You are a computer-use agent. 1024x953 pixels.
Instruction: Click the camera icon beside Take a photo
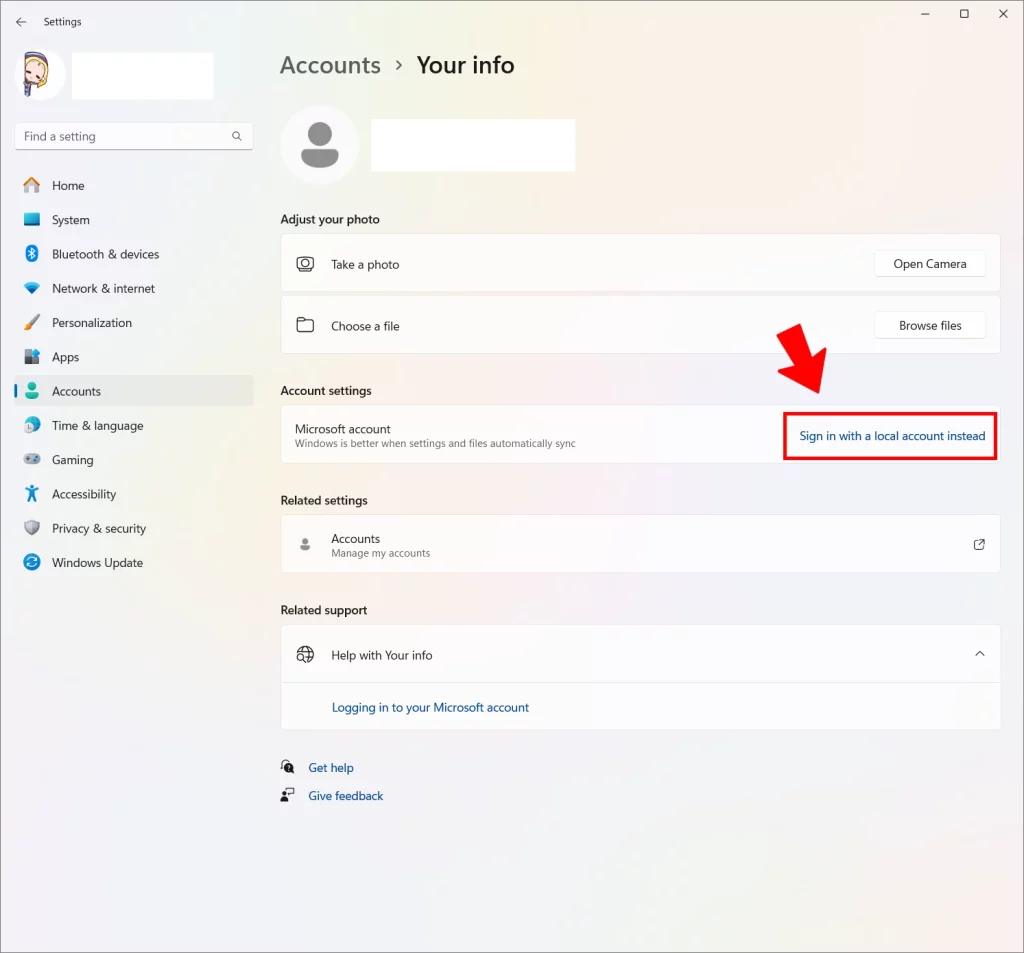pyautogui.click(x=305, y=264)
